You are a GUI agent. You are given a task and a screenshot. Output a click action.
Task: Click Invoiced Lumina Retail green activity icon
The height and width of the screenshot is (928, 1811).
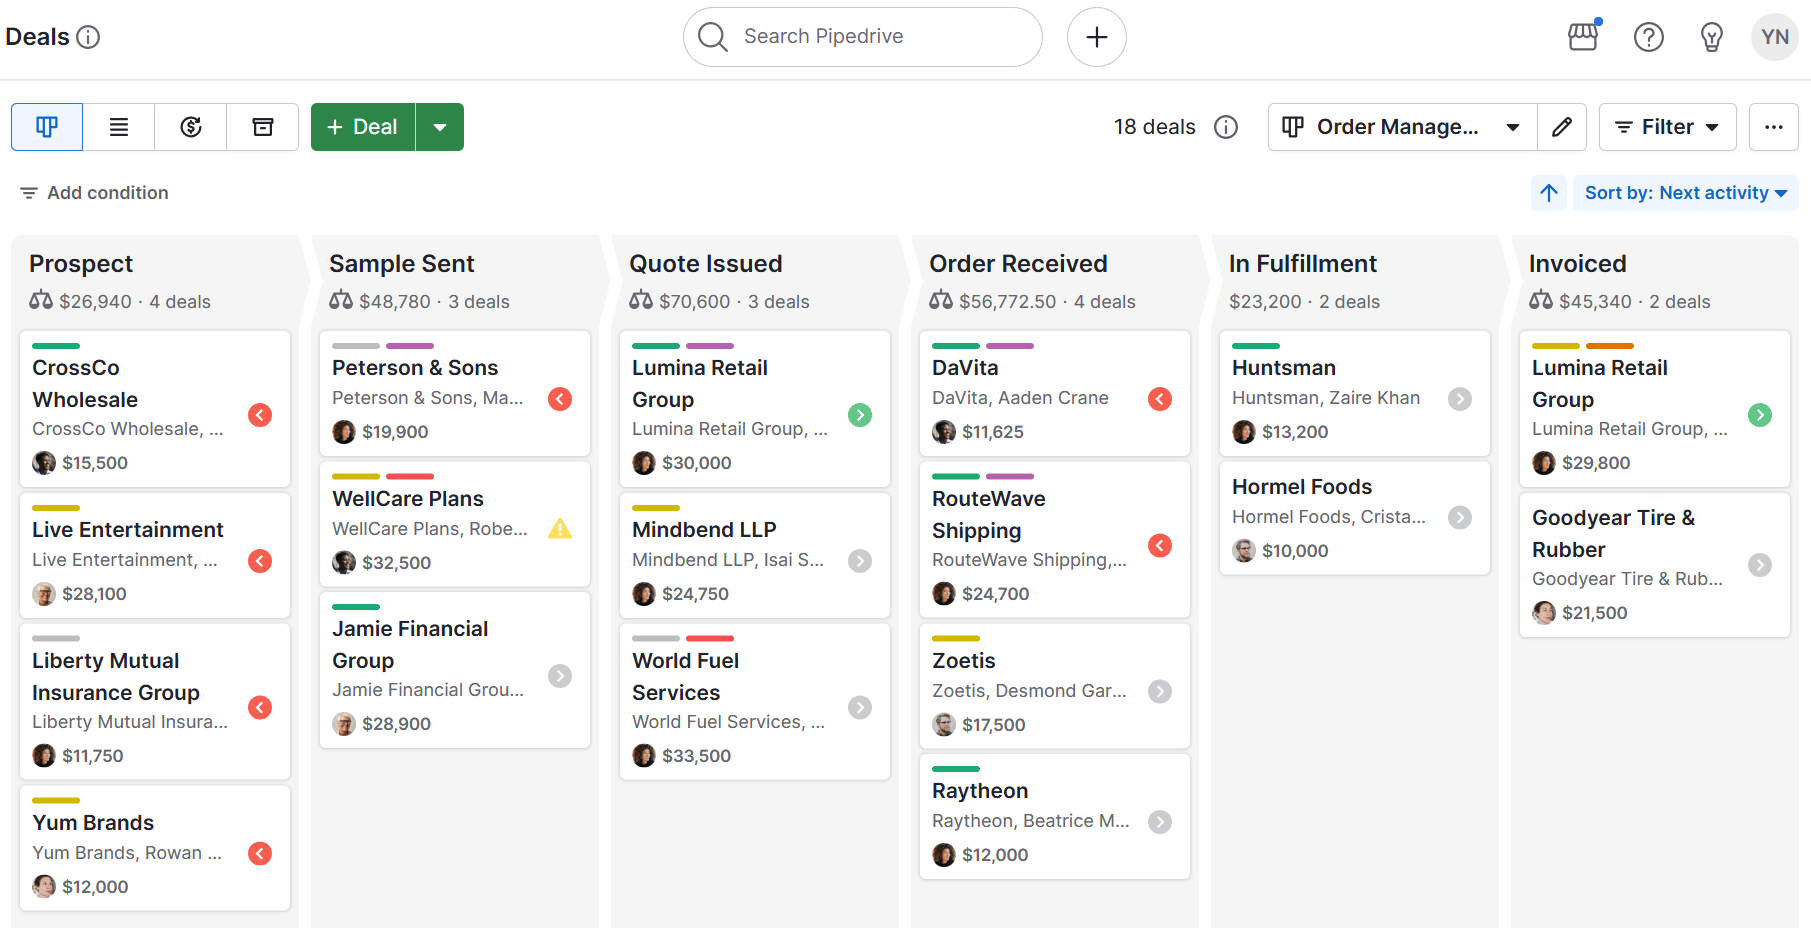1760,415
